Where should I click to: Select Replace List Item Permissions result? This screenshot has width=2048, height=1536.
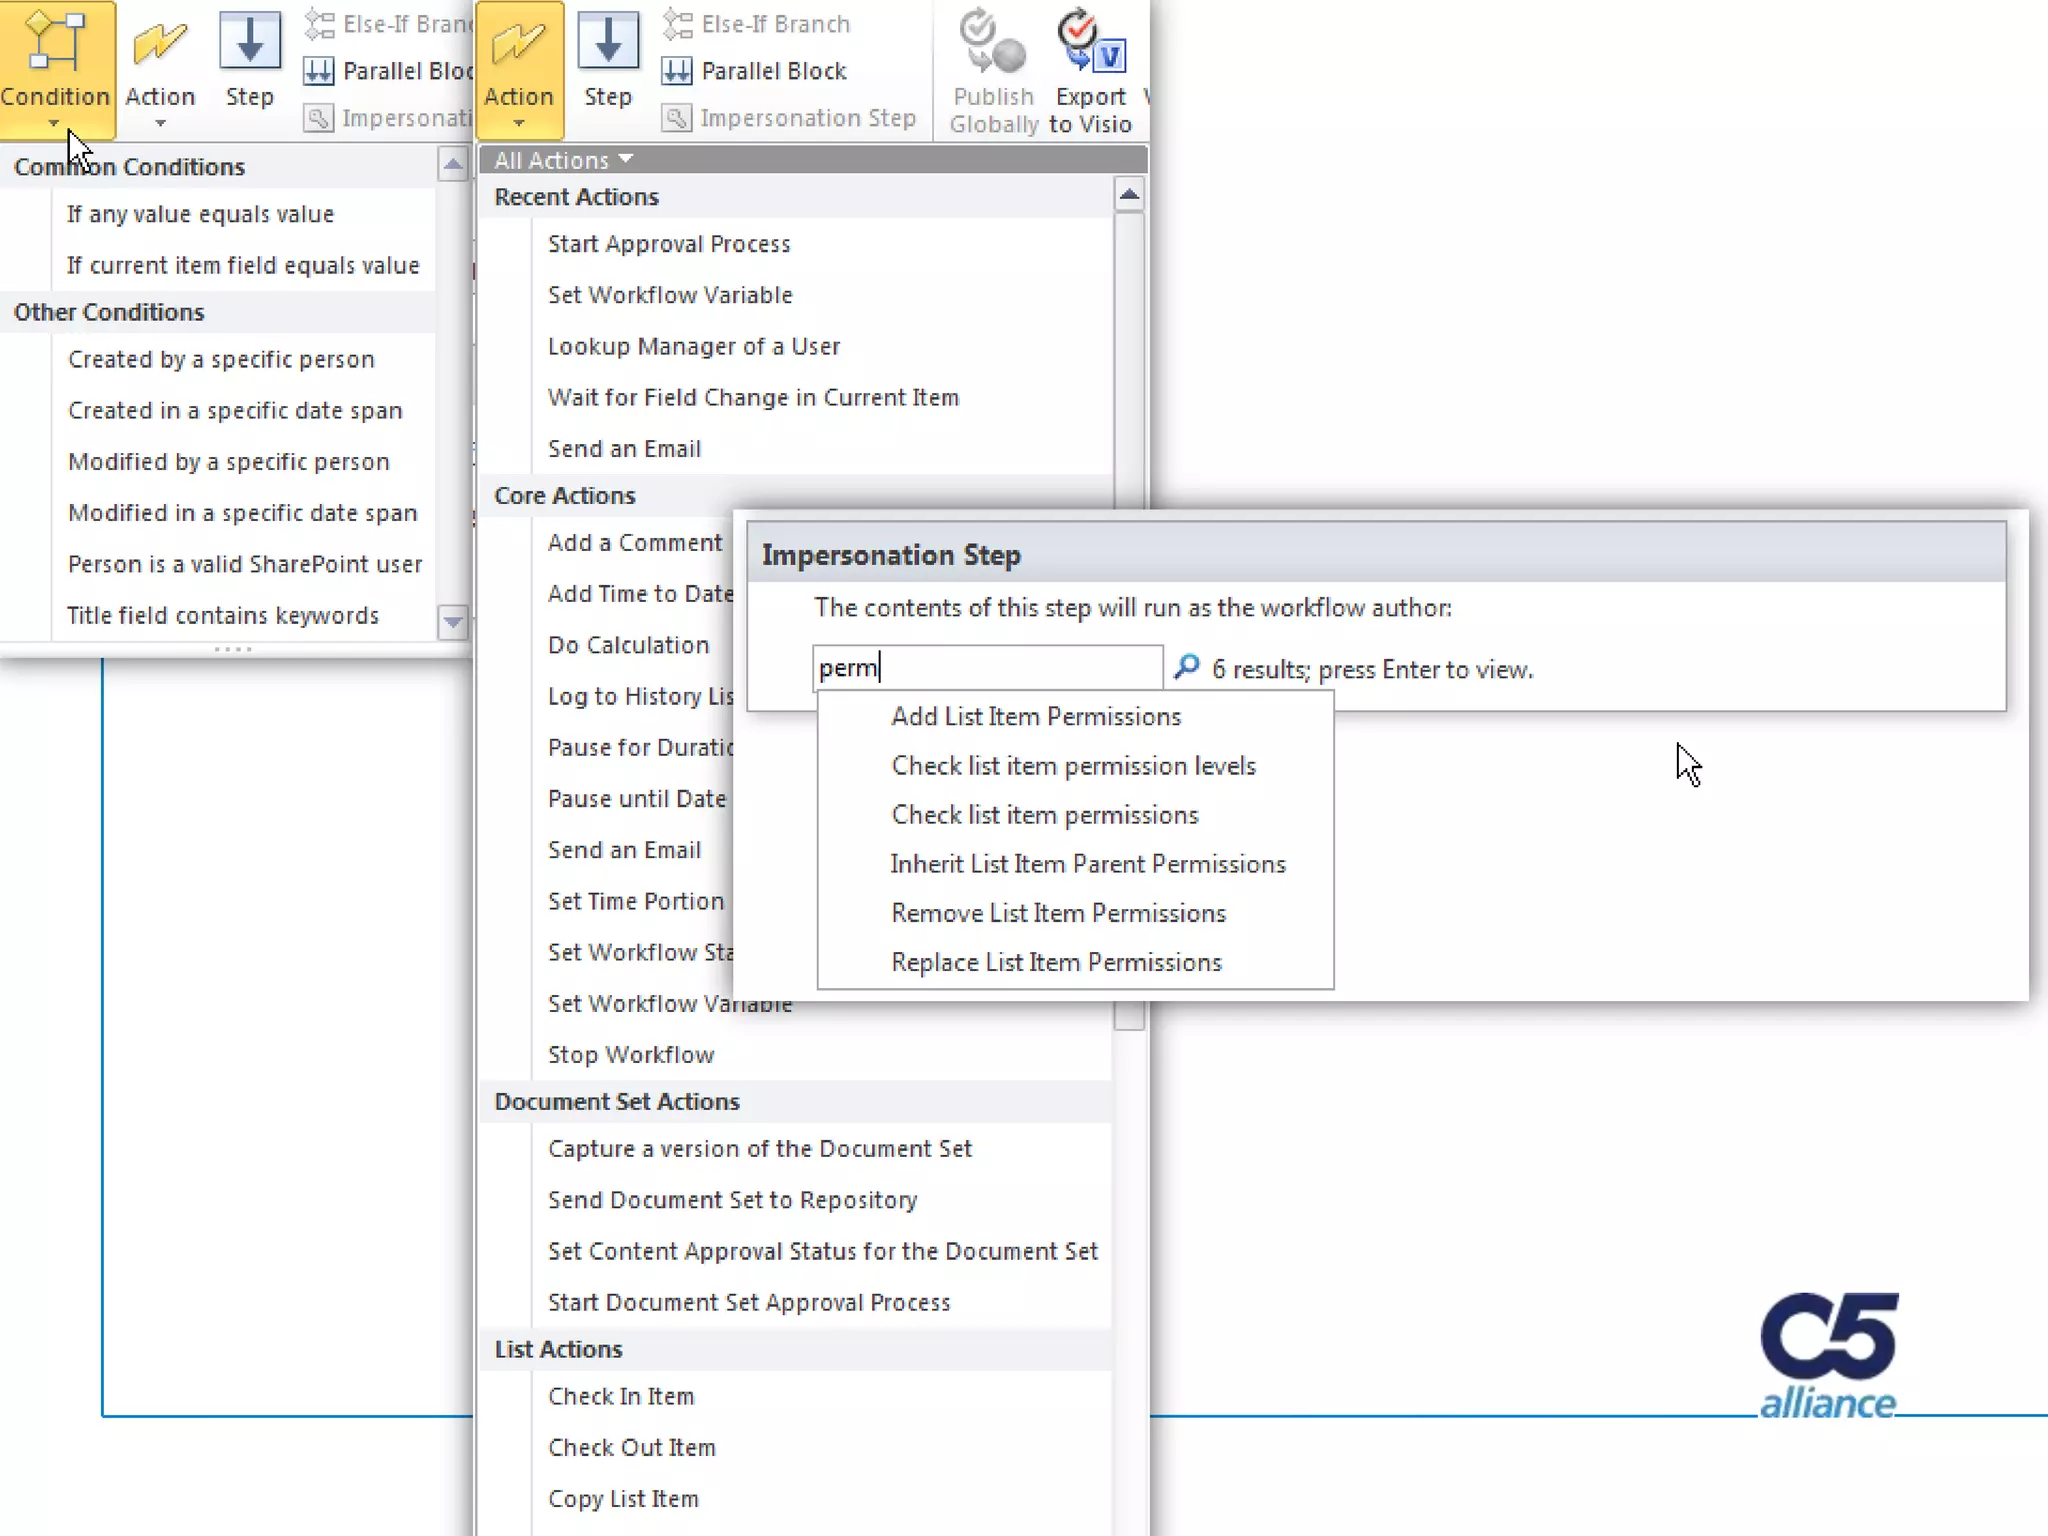coord(1056,962)
